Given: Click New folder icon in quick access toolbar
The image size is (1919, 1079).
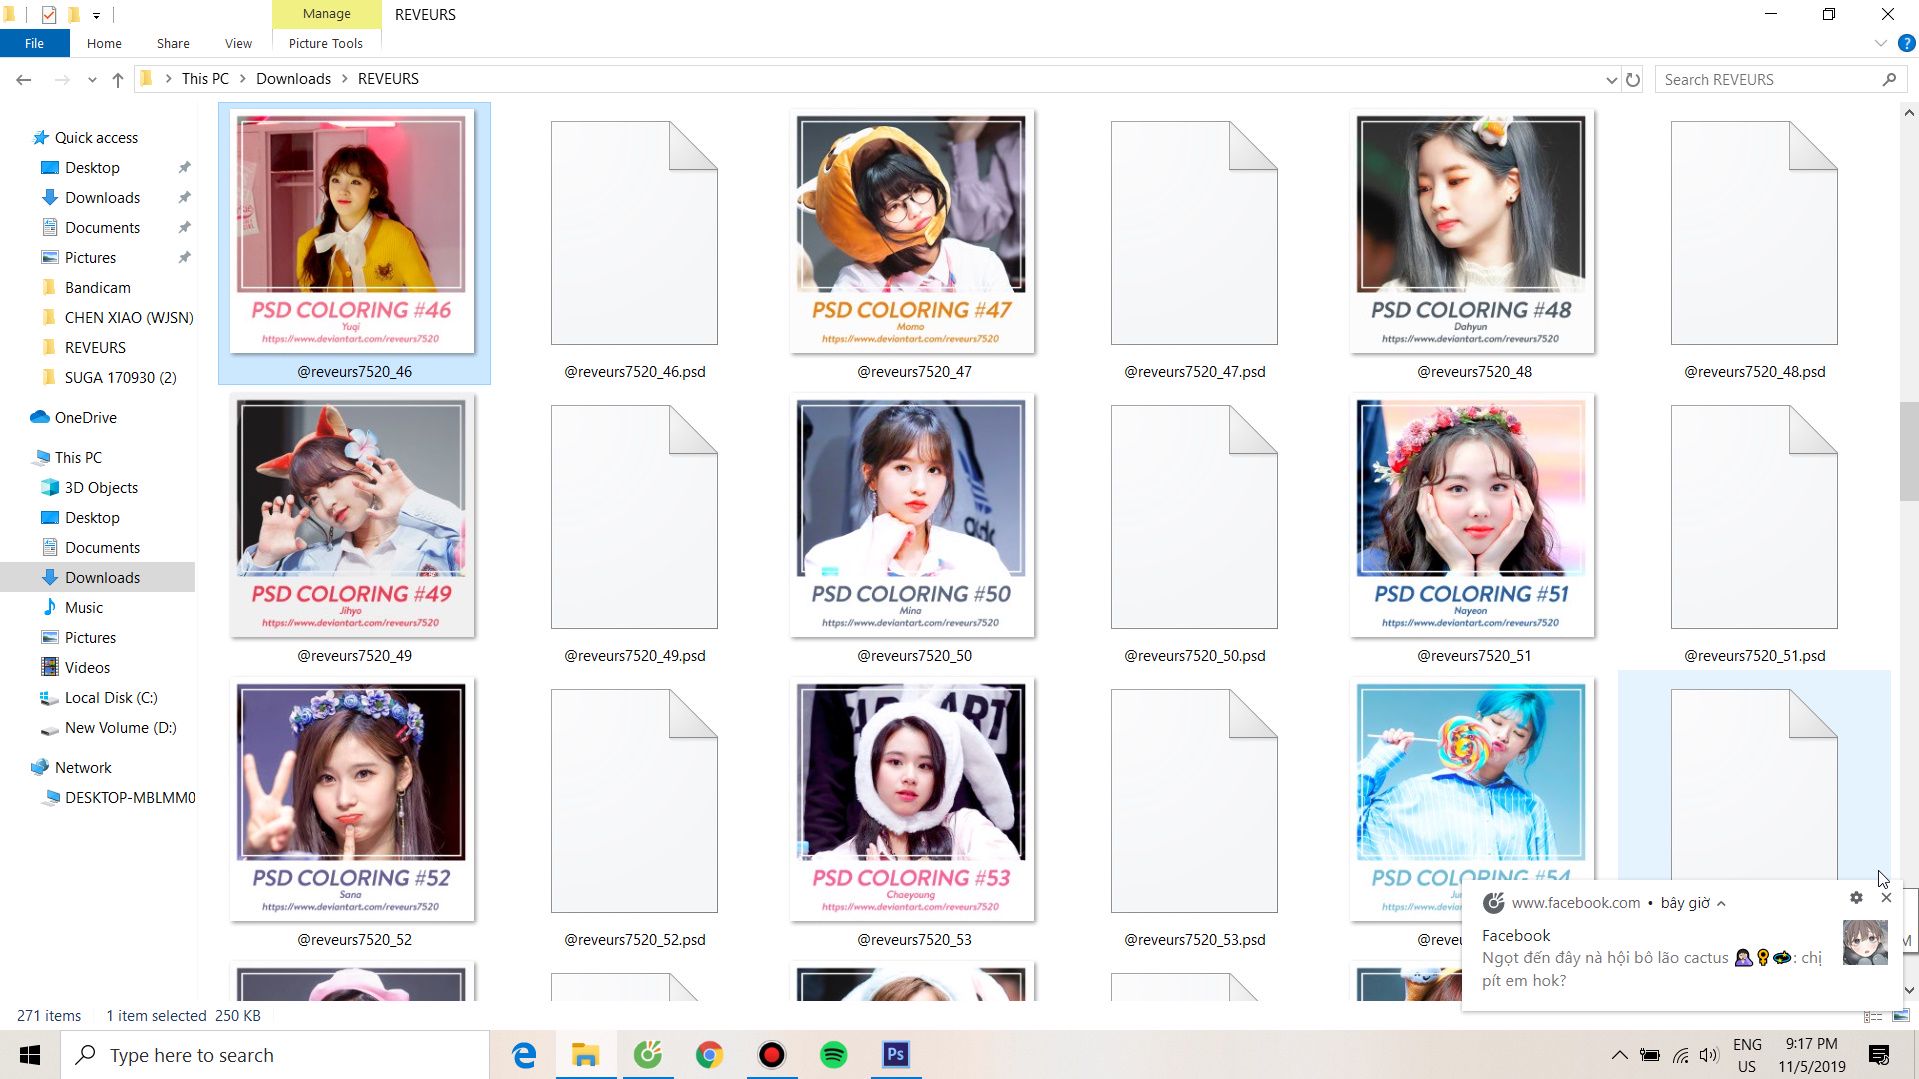Looking at the screenshot, I should pyautogui.click(x=73, y=14).
